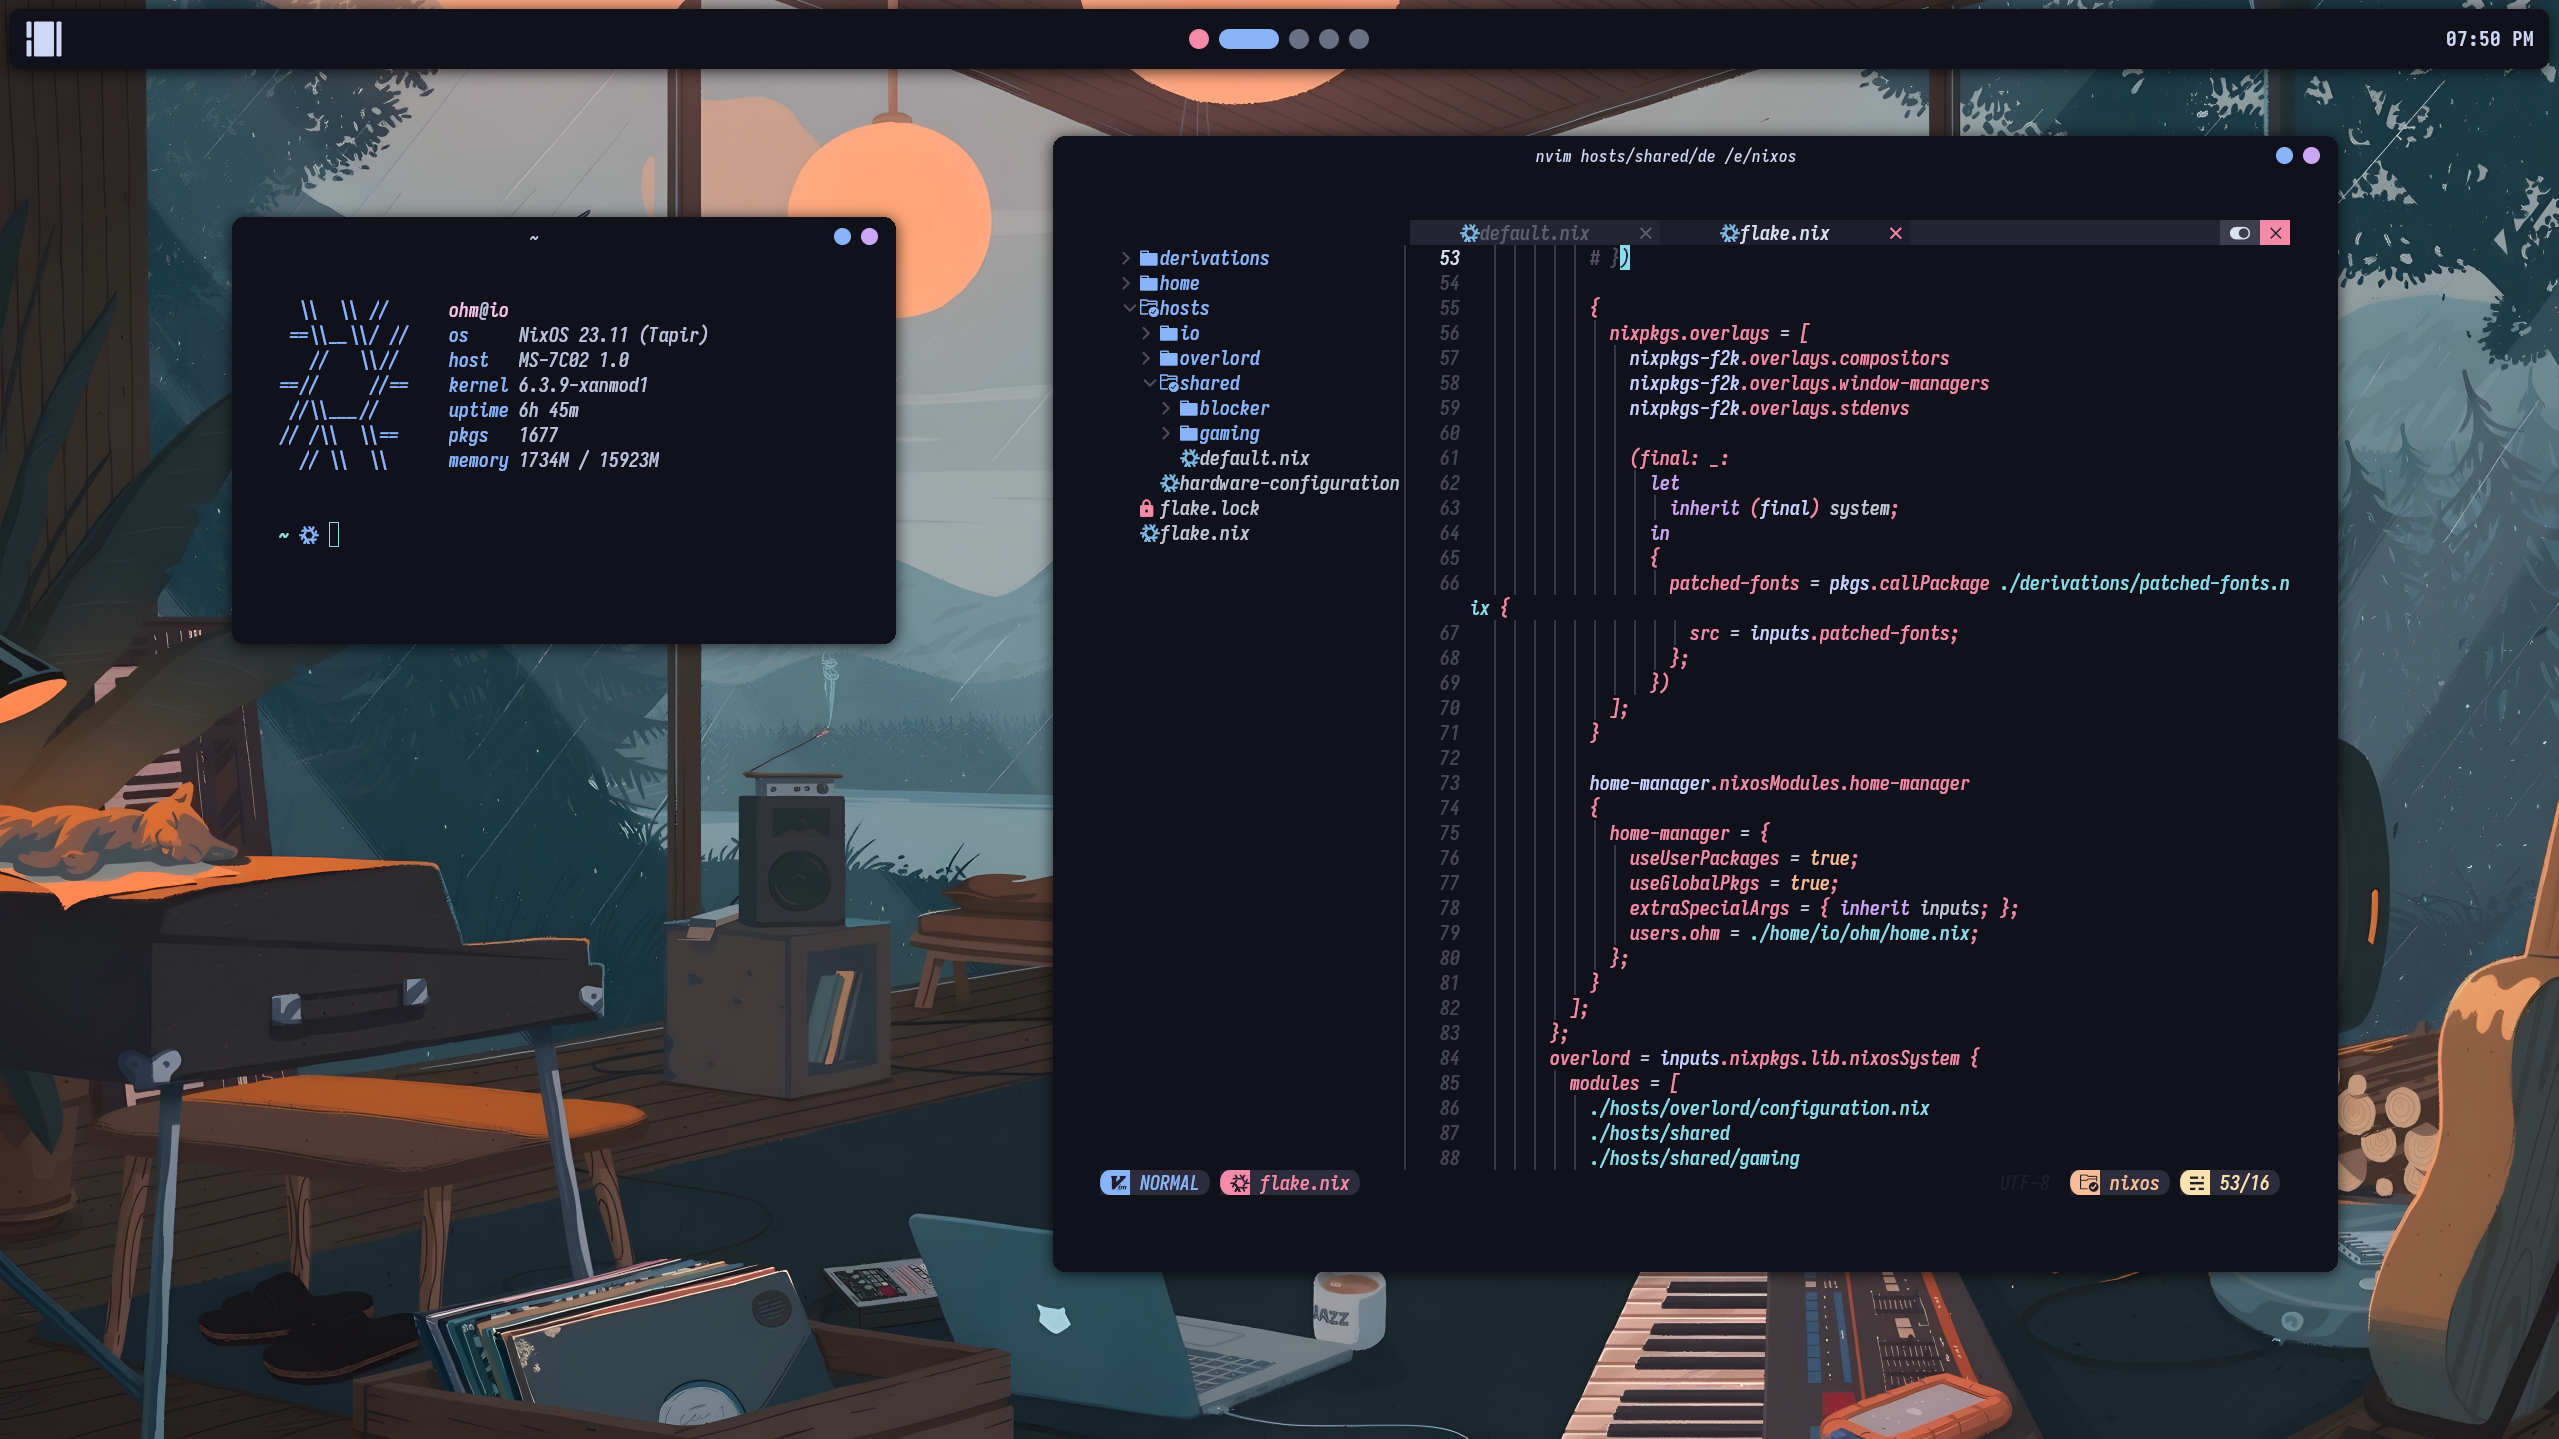The image size is (2559, 1439).
Task: Click the flake.lock lock icon in tree
Action: [1146, 509]
